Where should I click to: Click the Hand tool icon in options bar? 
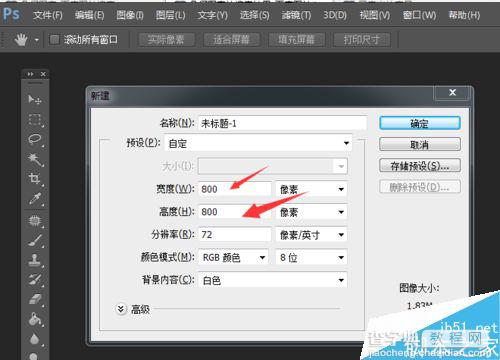coord(21,40)
